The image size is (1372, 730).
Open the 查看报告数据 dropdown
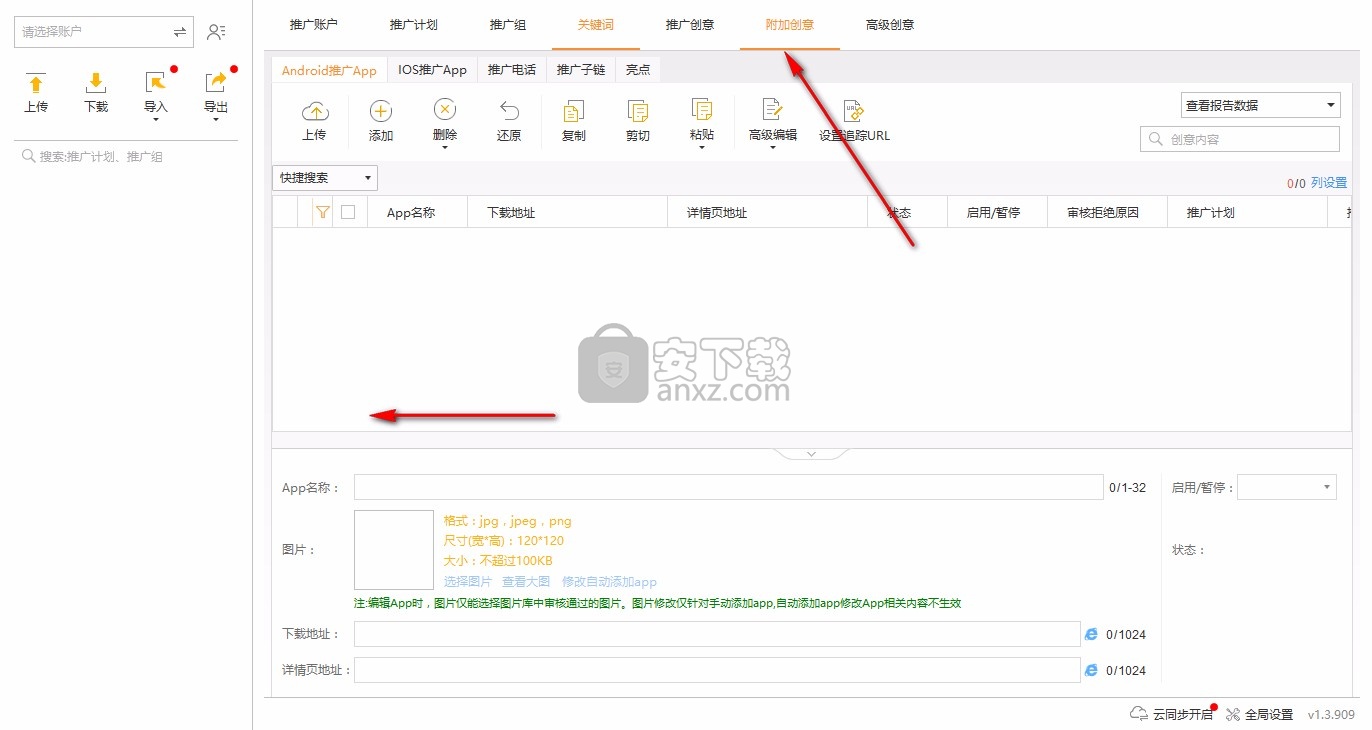[x=1260, y=105]
